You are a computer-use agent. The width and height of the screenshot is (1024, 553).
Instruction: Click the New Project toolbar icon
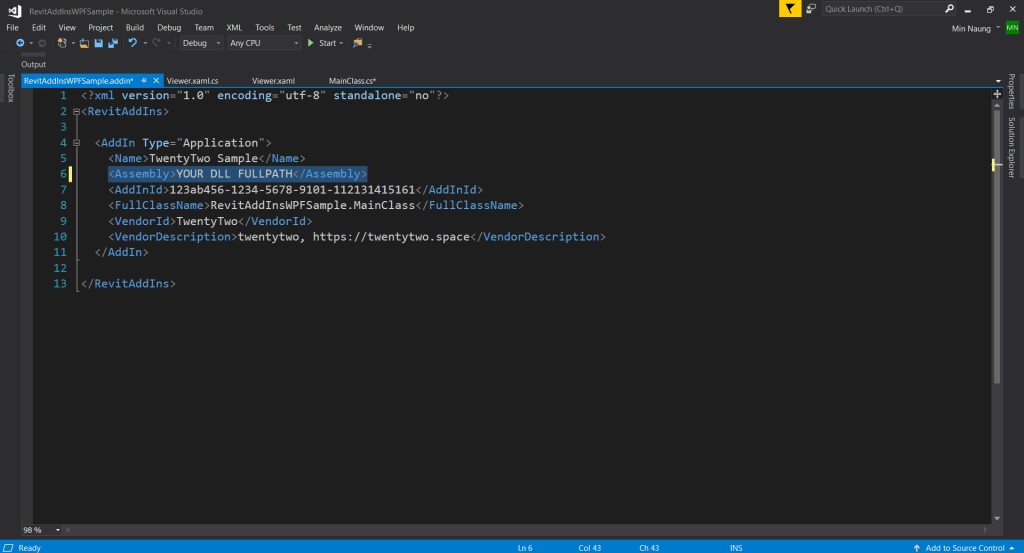63,43
